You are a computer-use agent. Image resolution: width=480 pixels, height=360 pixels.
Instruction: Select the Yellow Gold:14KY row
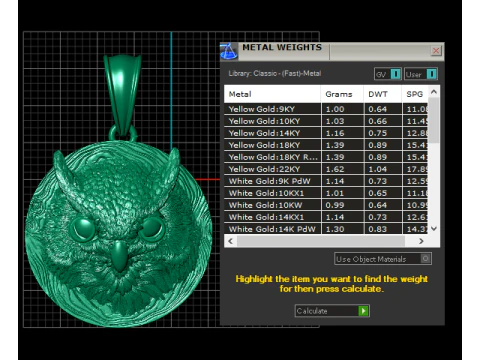326,133
